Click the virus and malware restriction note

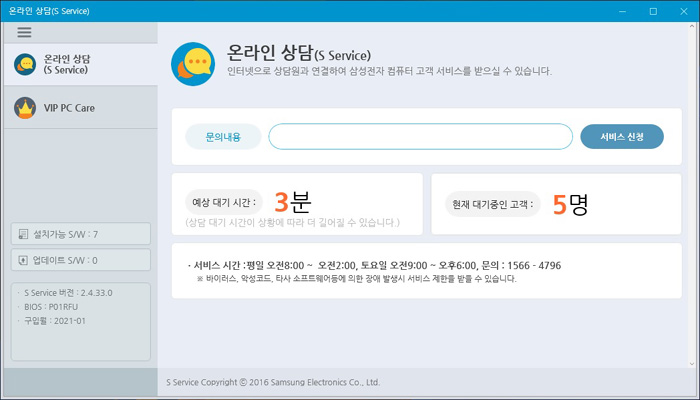pos(357,279)
